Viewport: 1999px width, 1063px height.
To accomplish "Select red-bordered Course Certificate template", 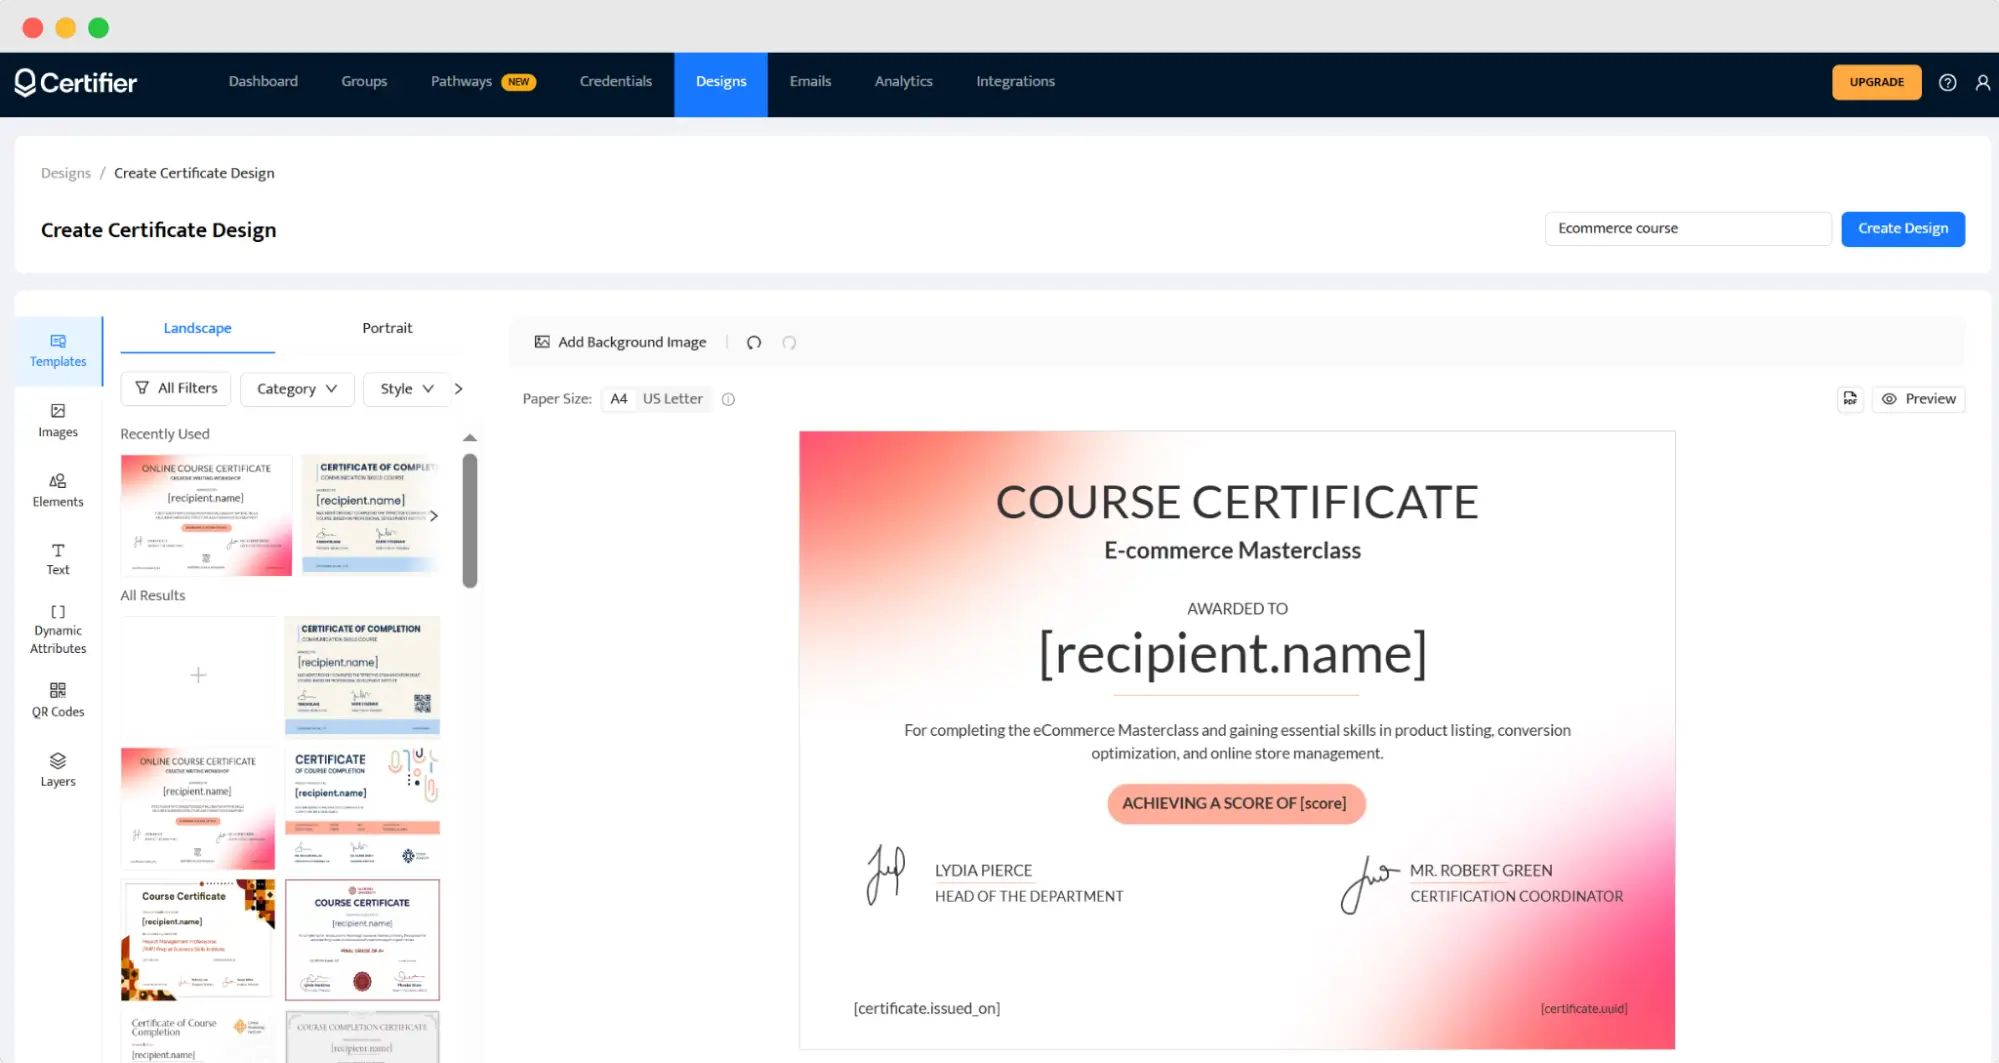I will [362, 940].
